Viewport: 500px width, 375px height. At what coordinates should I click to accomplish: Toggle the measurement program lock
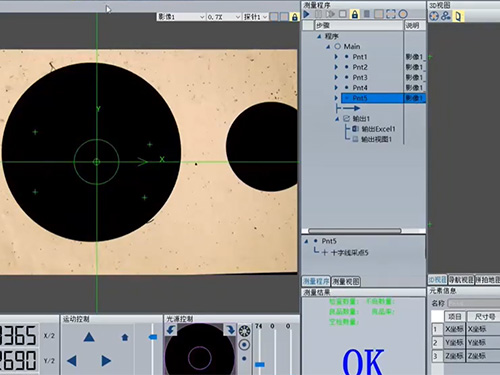pyautogui.click(x=355, y=14)
